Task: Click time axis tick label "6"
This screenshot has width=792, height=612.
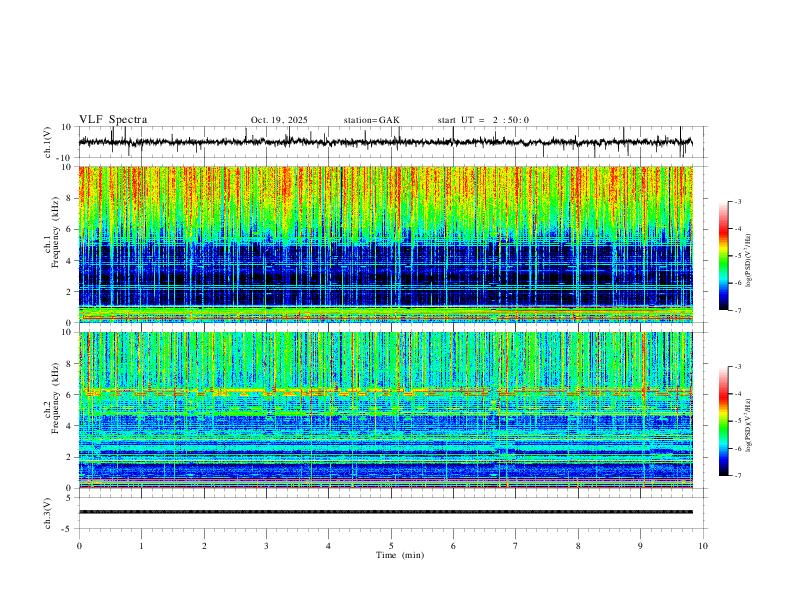Action: 453,546
